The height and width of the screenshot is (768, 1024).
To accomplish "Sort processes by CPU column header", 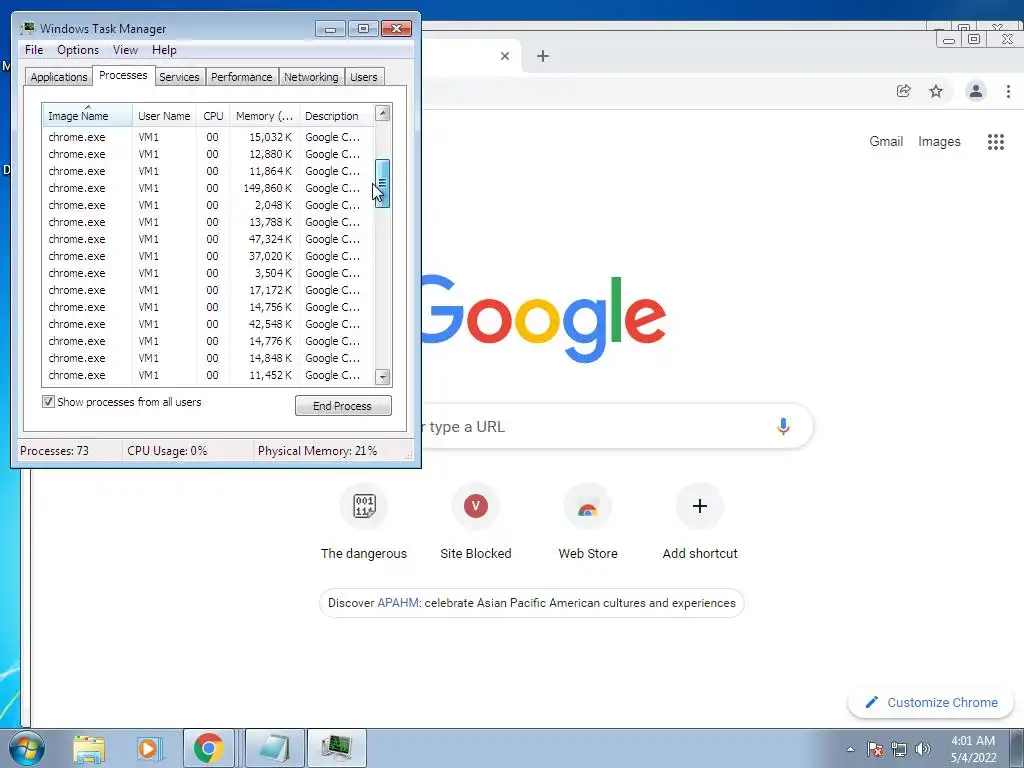I will 213,116.
